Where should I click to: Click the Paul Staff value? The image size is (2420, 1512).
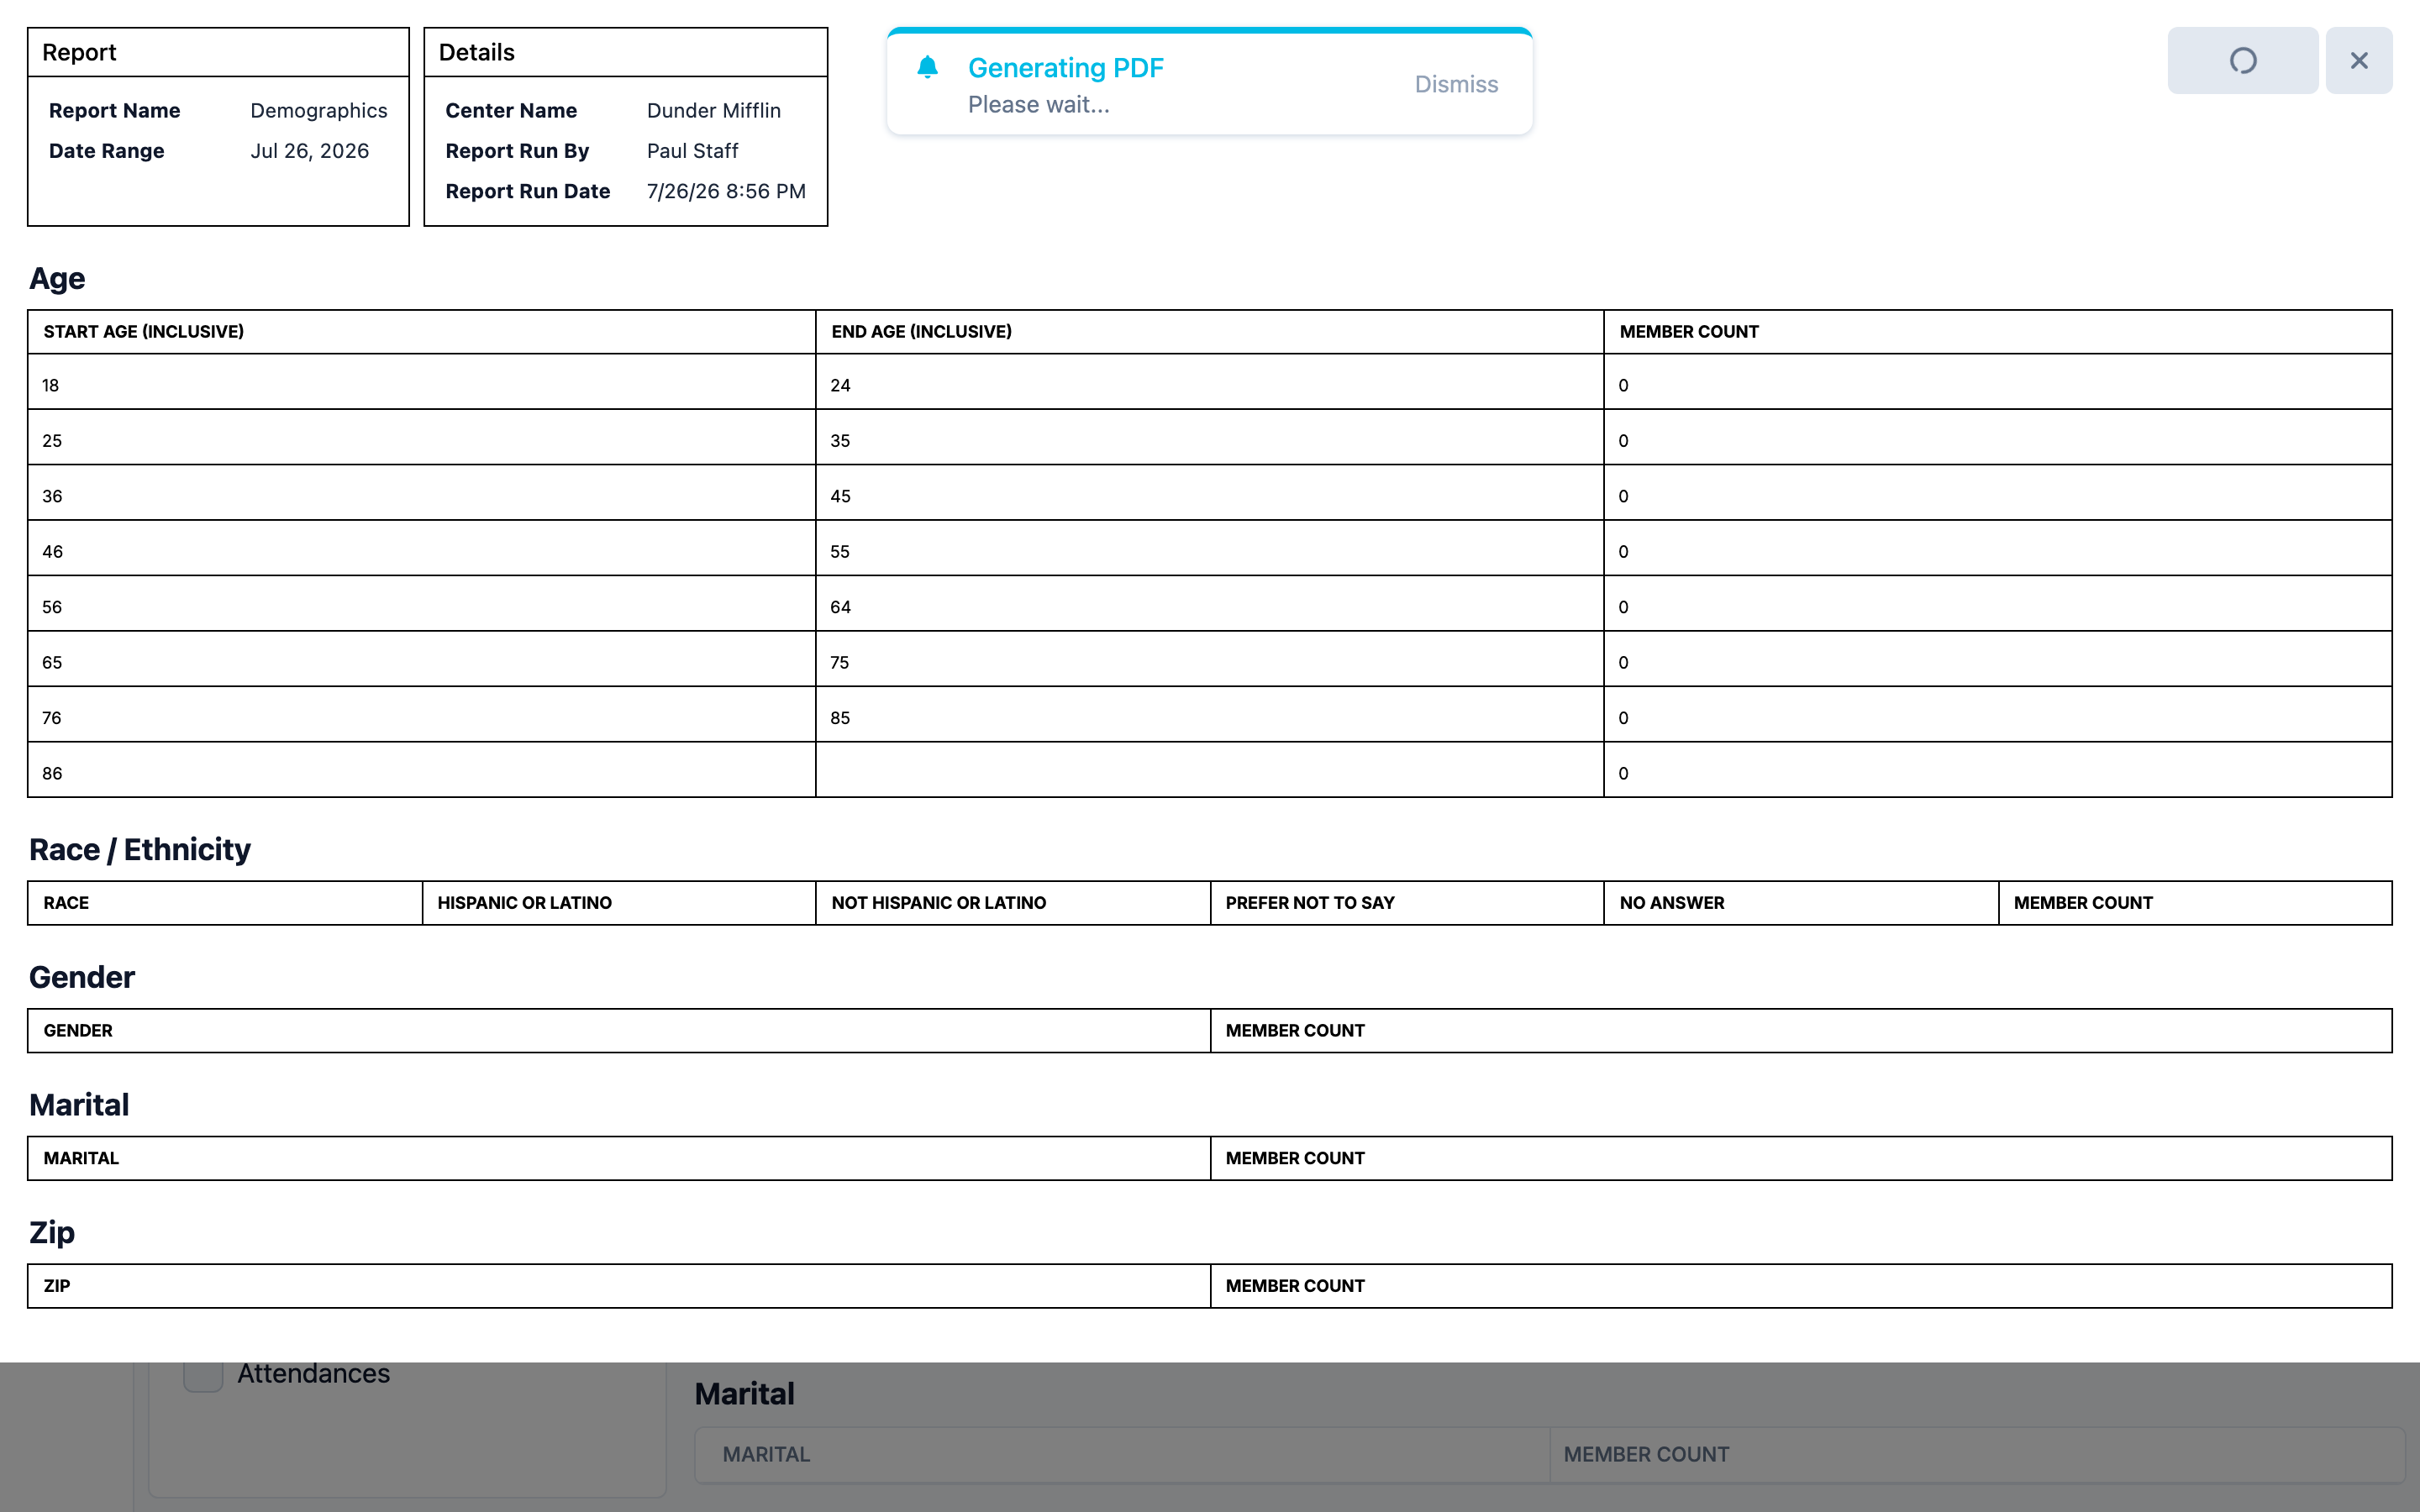coord(692,151)
